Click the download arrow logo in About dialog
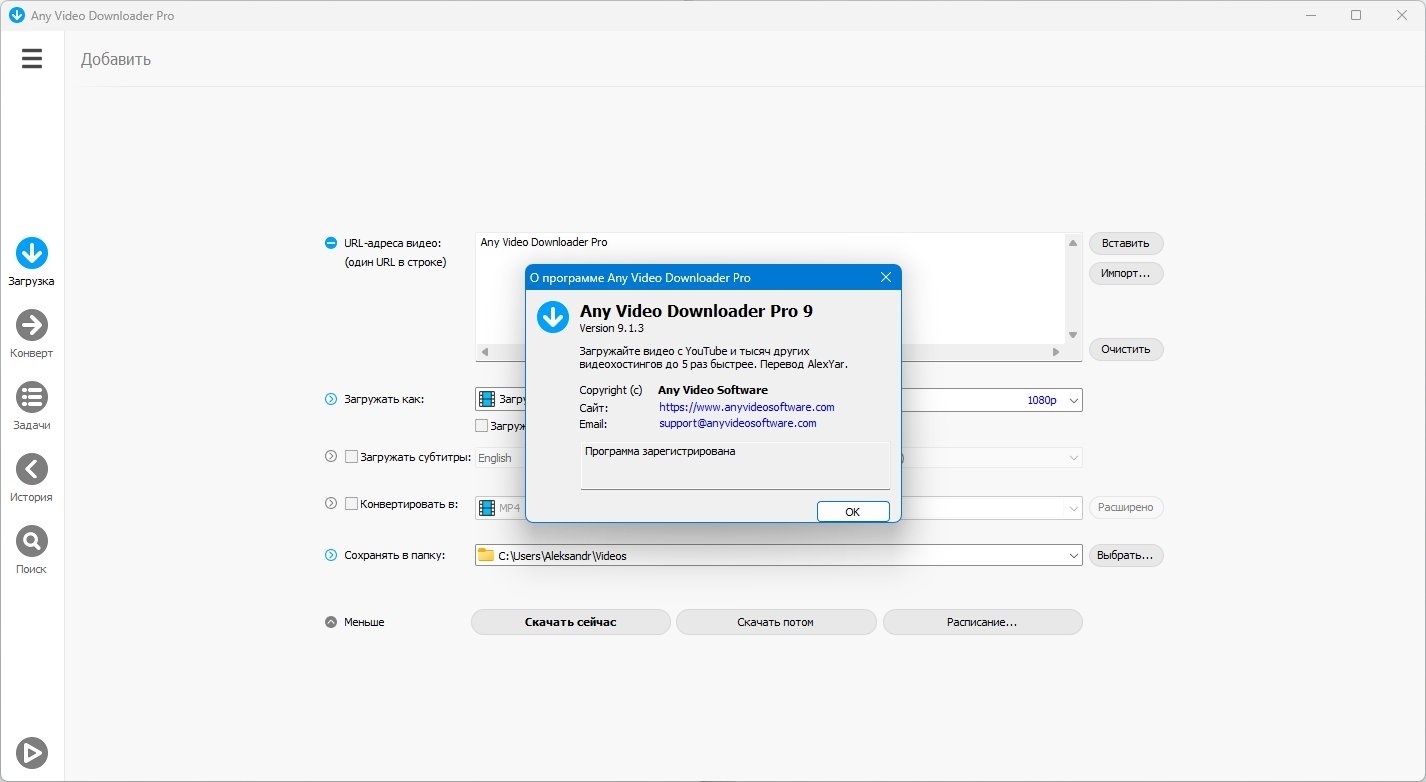Screen dimensions: 1426x782 pos(553,317)
